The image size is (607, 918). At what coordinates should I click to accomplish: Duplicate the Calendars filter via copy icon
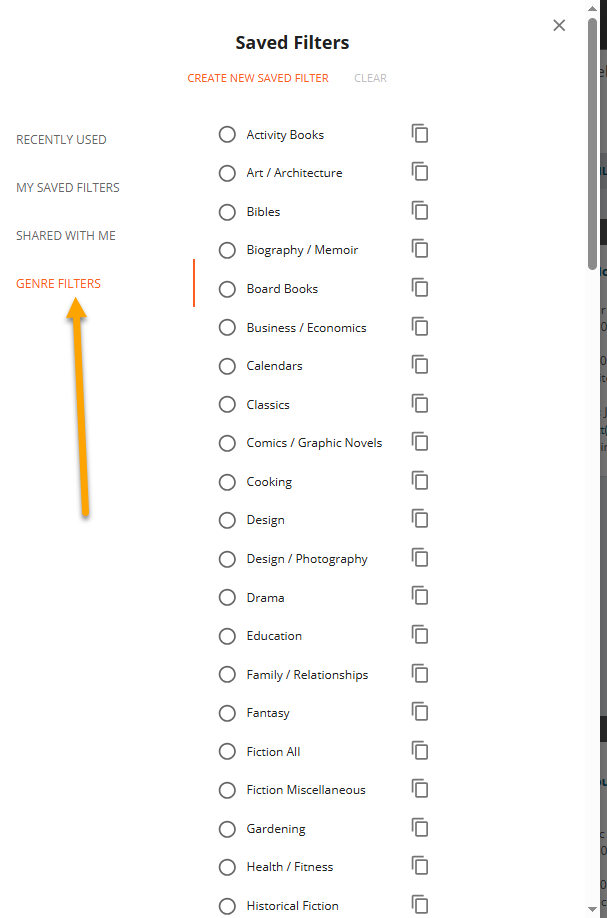click(420, 365)
